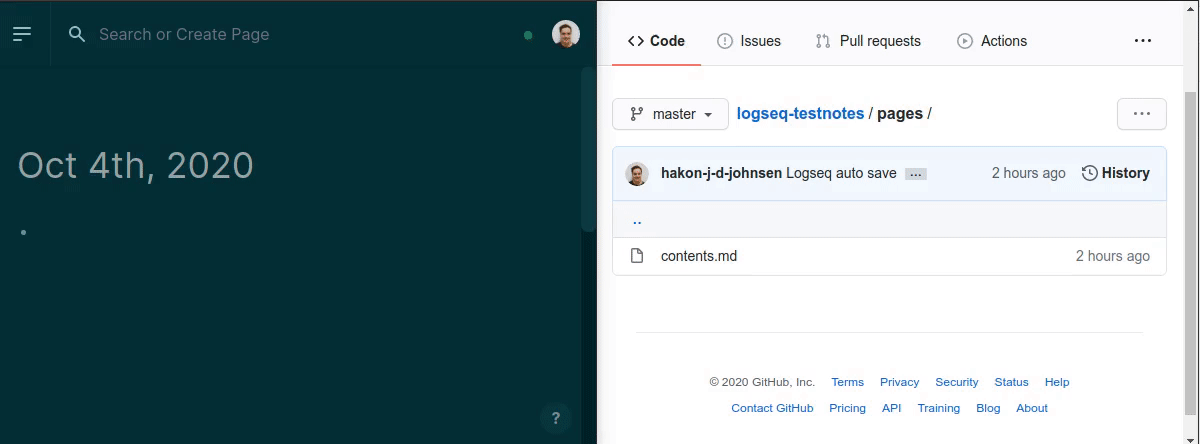Open the About footer link
Screen dimensions: 1200x444
pyautogui.click(x=1032, y=408)
